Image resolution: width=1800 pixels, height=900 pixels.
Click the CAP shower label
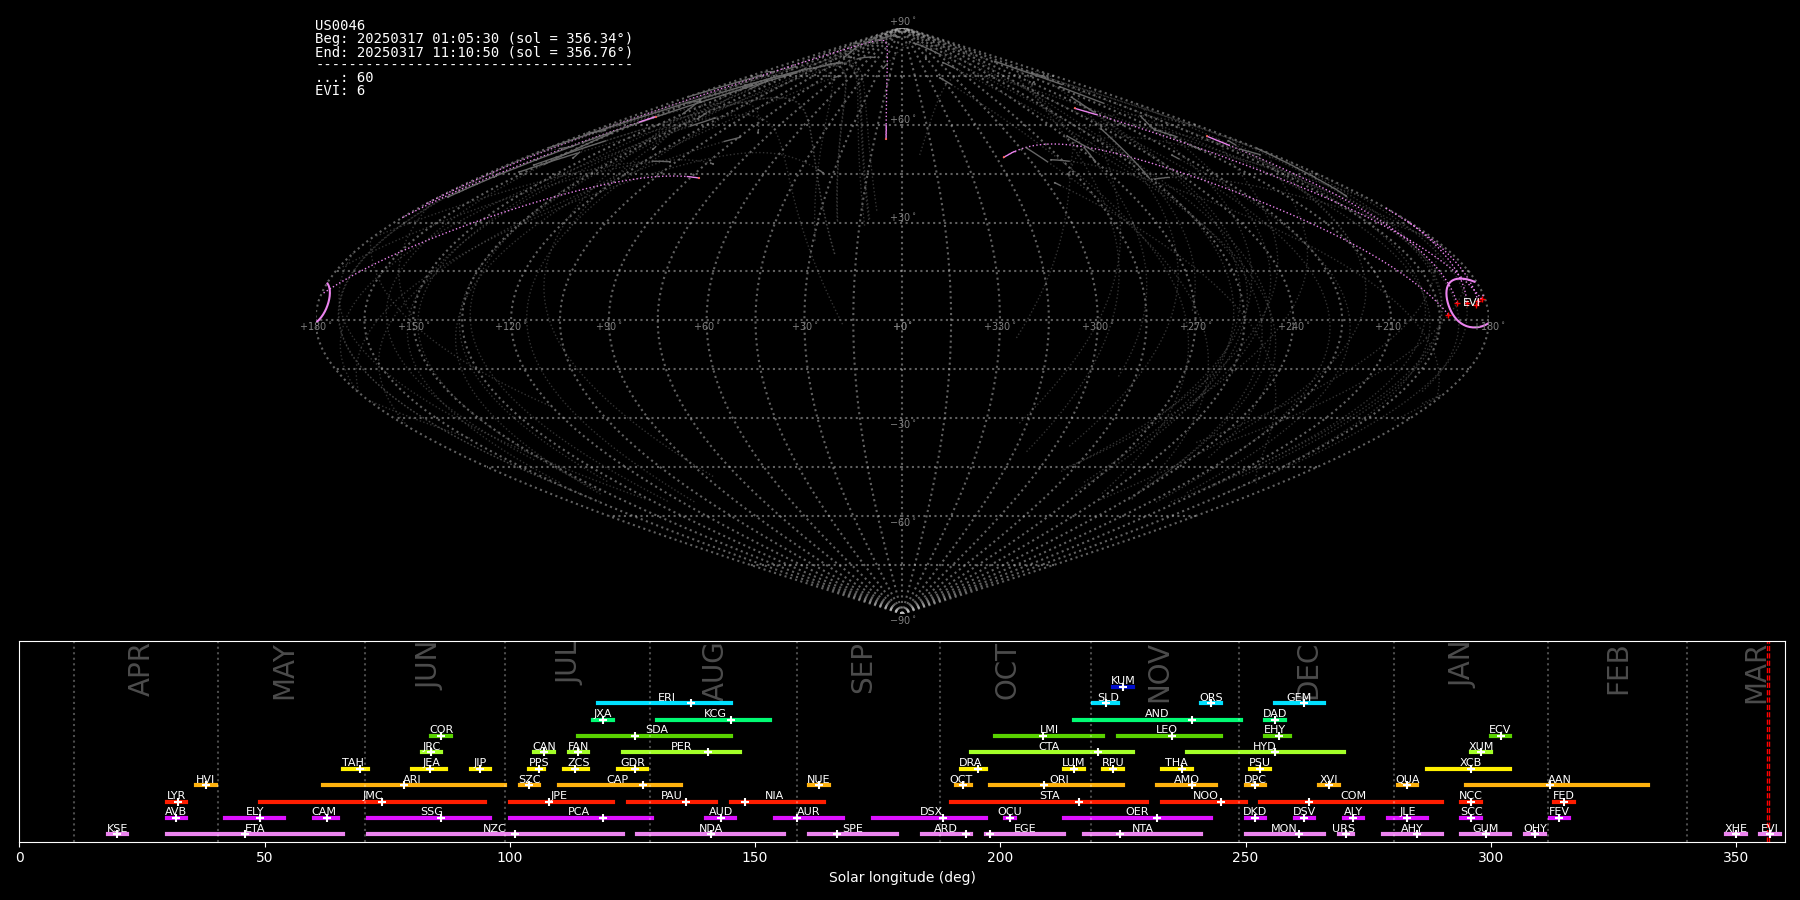617,780
